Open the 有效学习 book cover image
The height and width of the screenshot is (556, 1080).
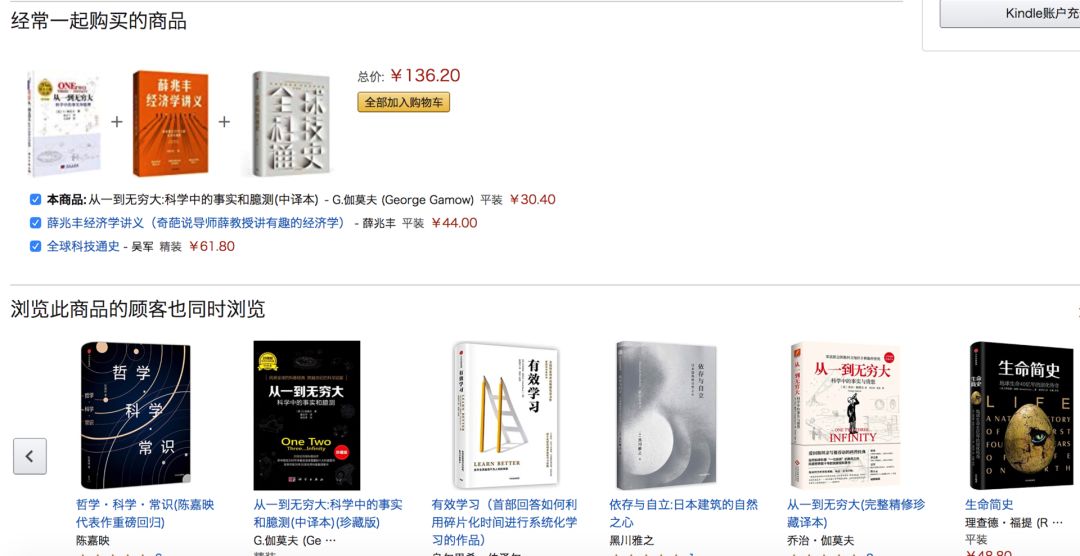point(506,415)
